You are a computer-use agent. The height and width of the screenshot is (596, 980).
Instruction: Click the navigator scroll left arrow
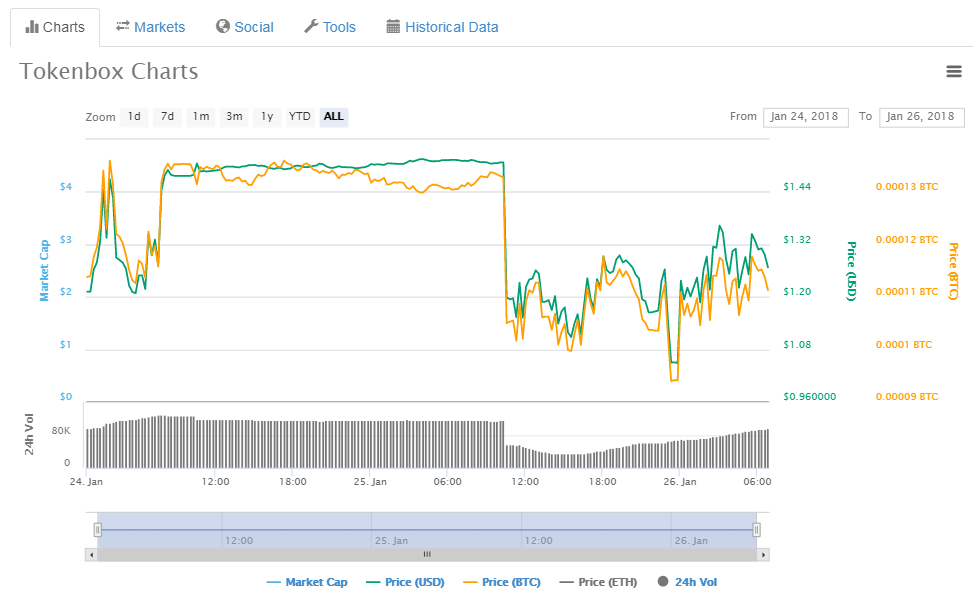[x=91, y=555]
